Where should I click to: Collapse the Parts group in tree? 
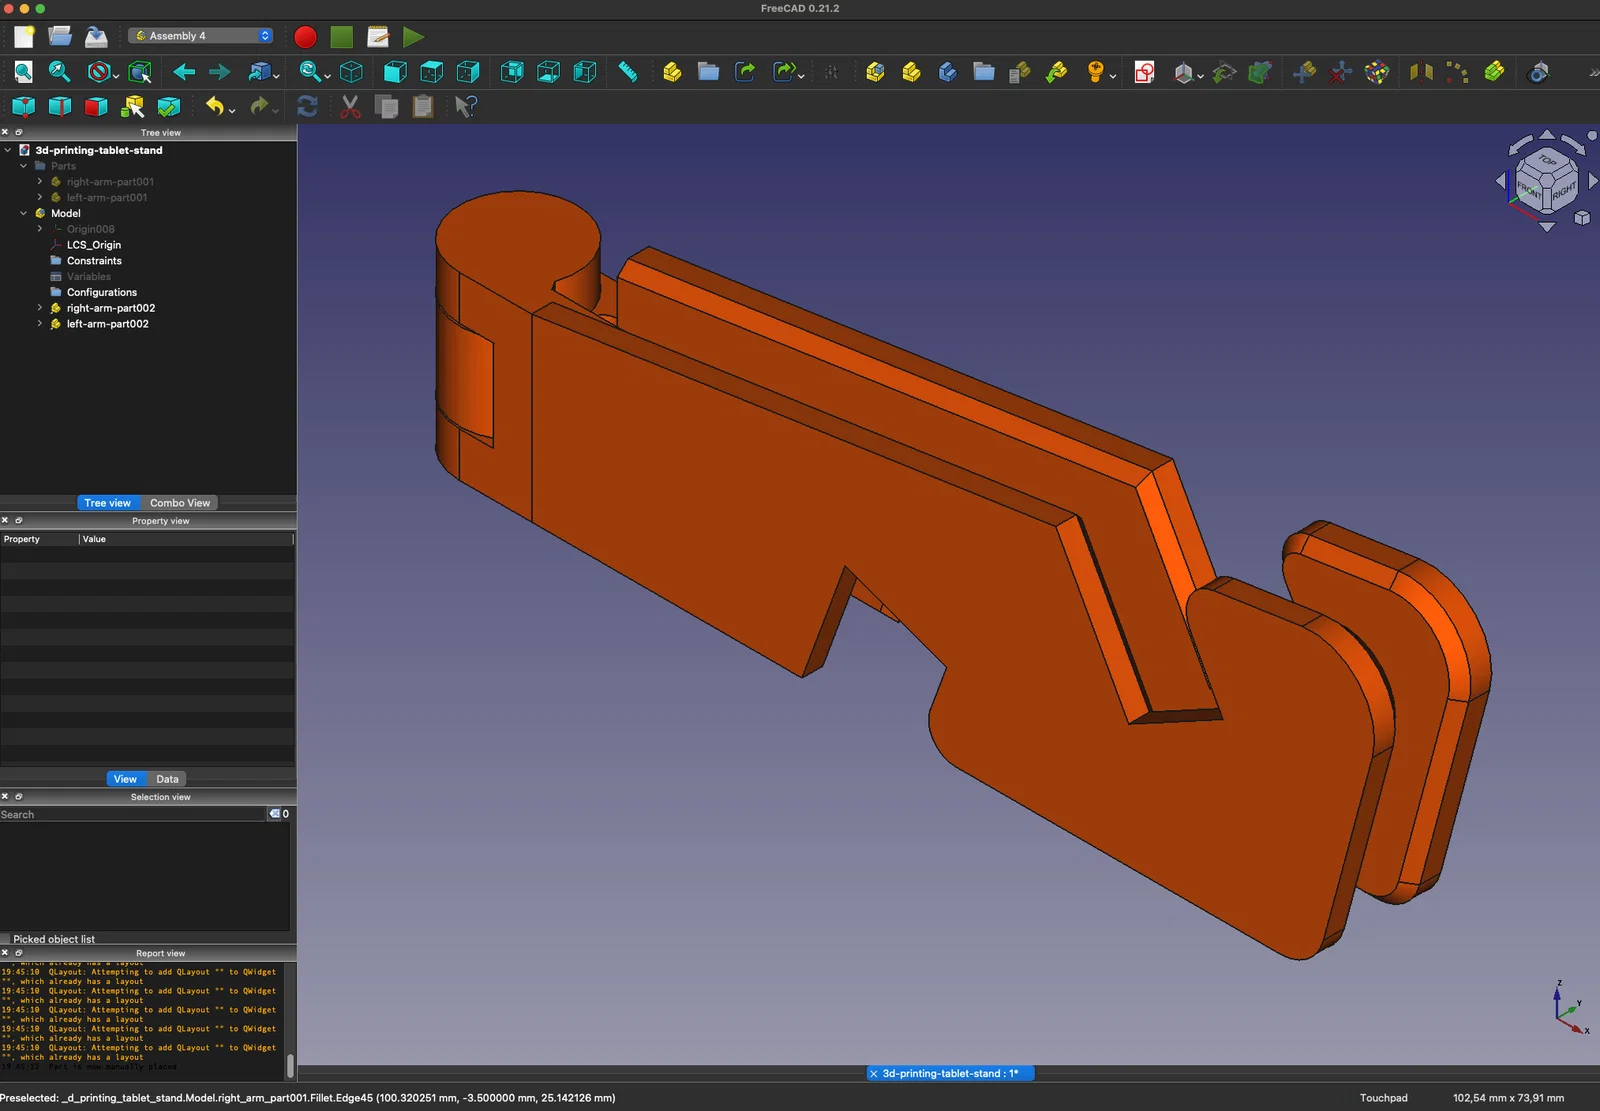24,166
